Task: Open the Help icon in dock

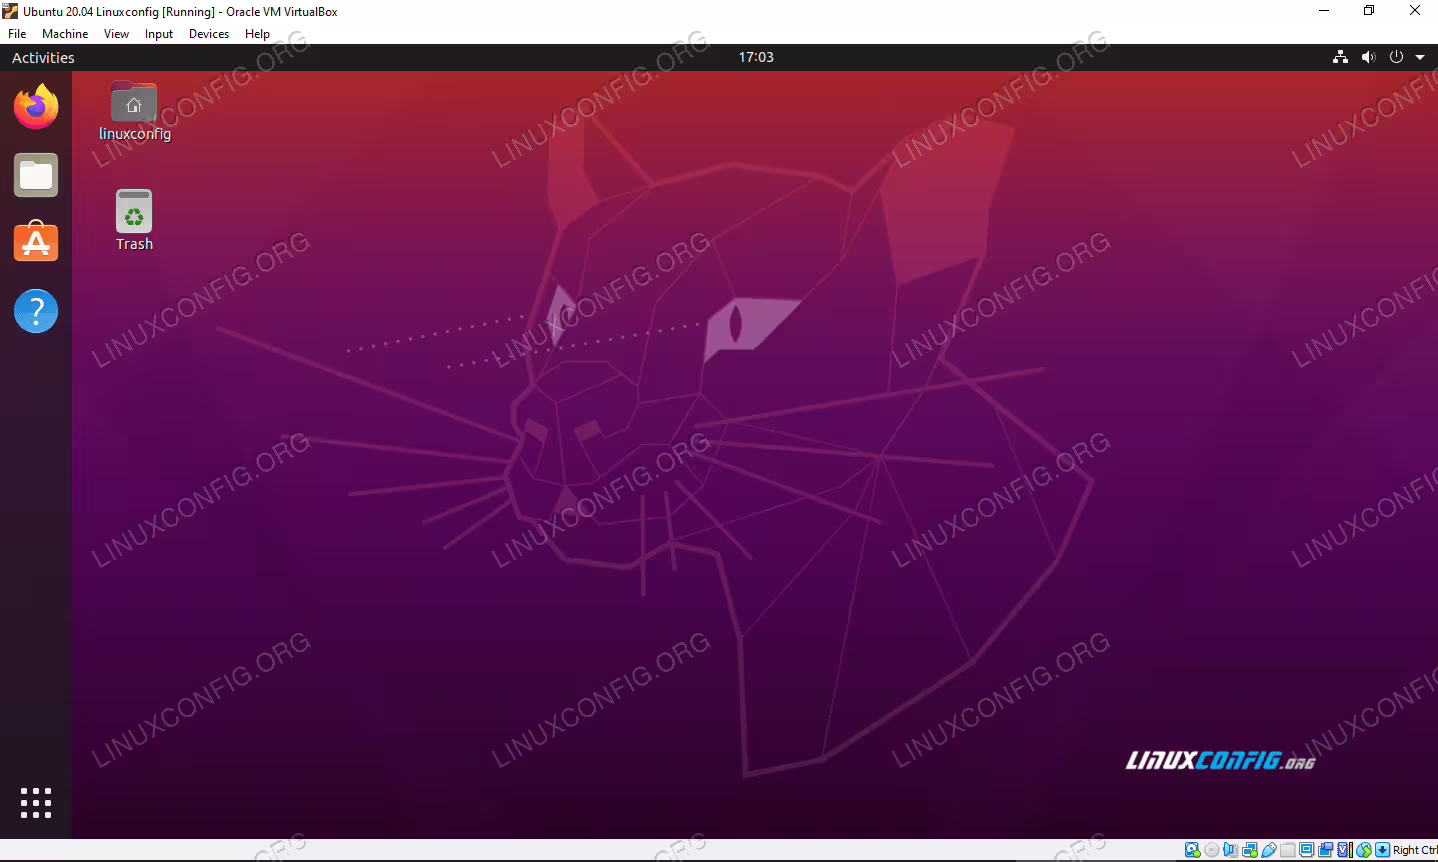Action: click(36, 311)
